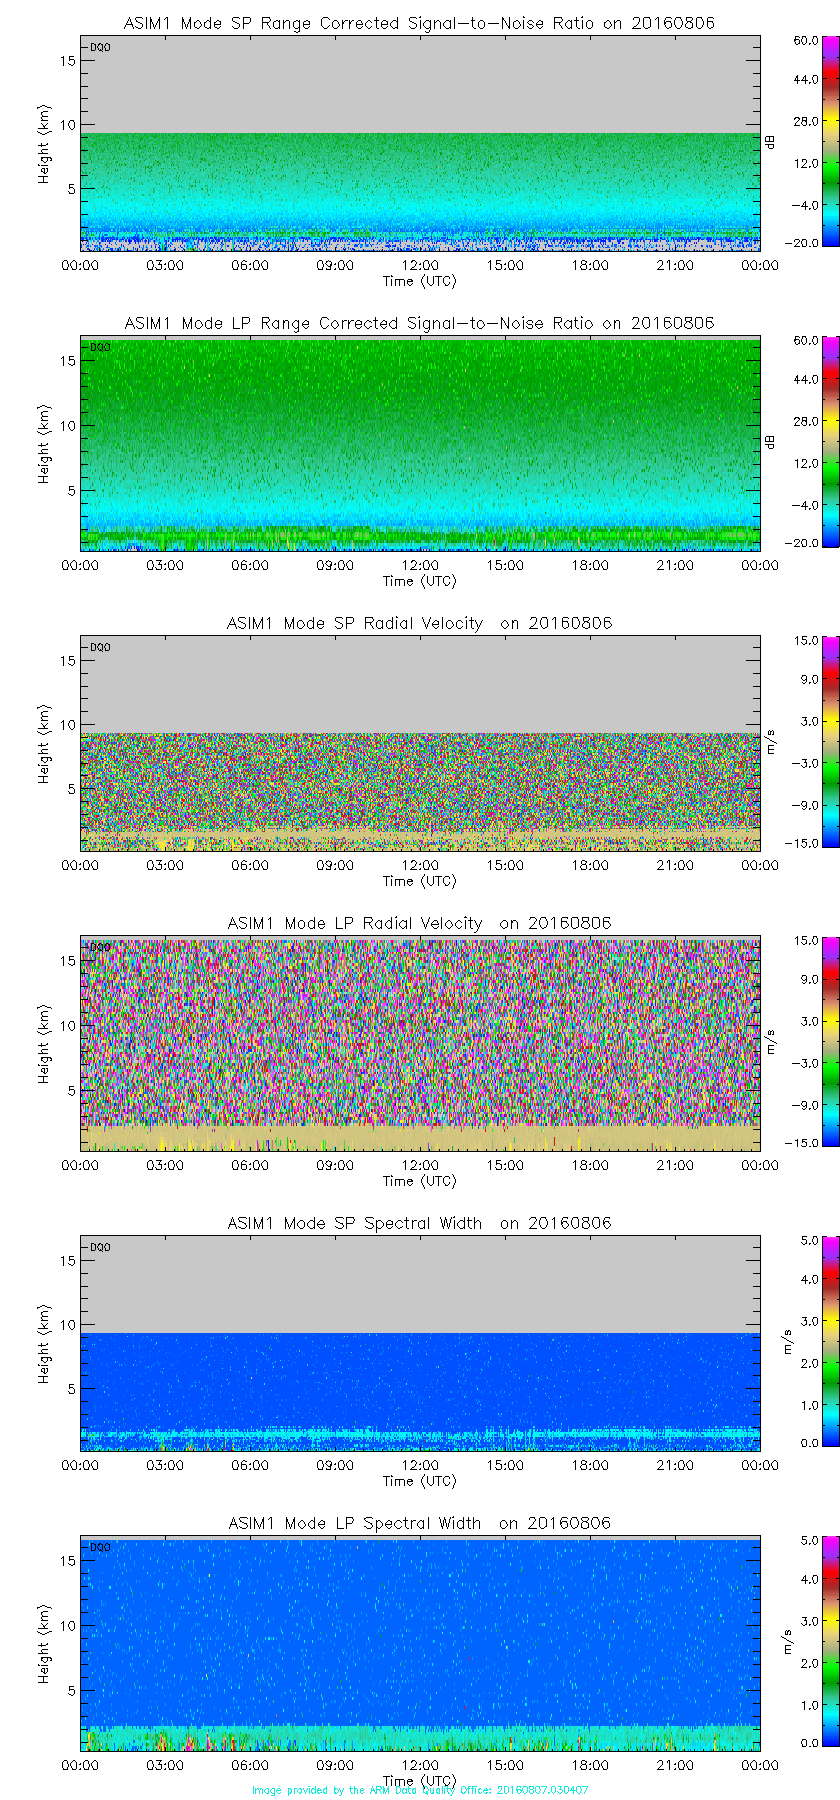Click the DQO label in SP Radial Velocity plot

[100, 647]
